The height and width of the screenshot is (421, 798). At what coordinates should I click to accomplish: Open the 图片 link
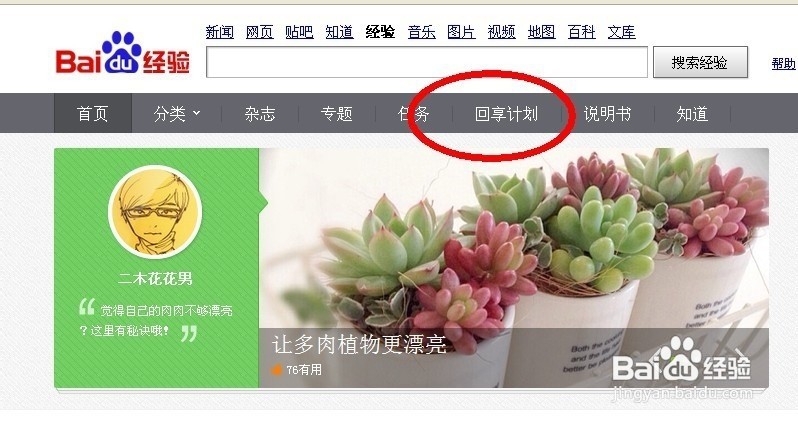point(461,32)
